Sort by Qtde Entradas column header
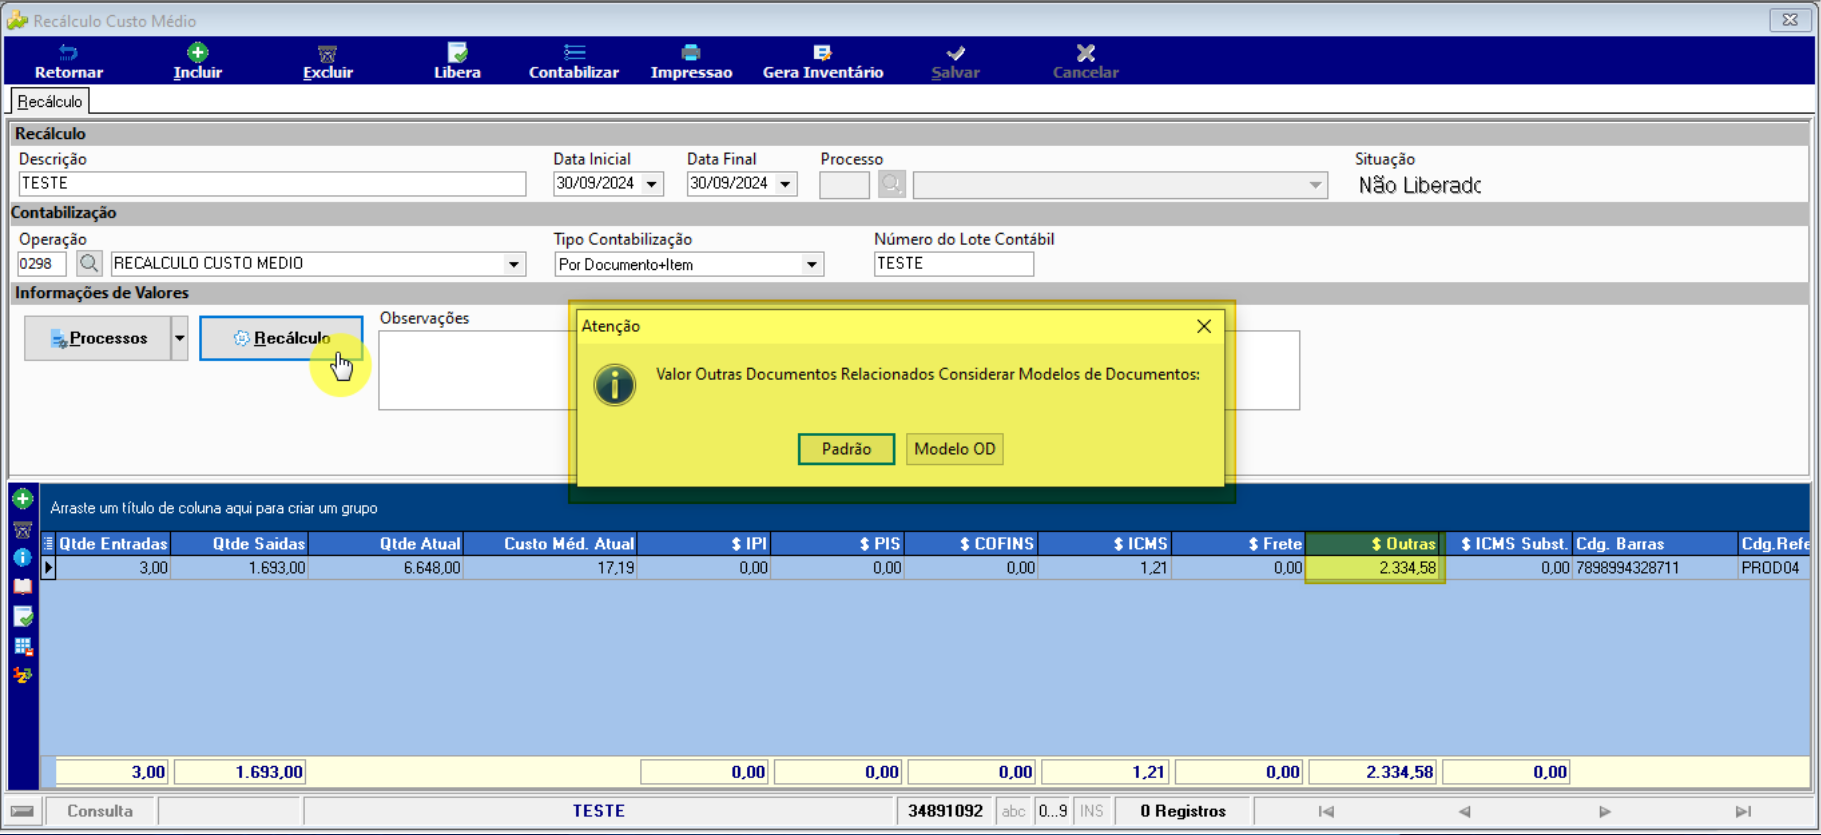1821x835 pixels. click(x=113, y=544)
